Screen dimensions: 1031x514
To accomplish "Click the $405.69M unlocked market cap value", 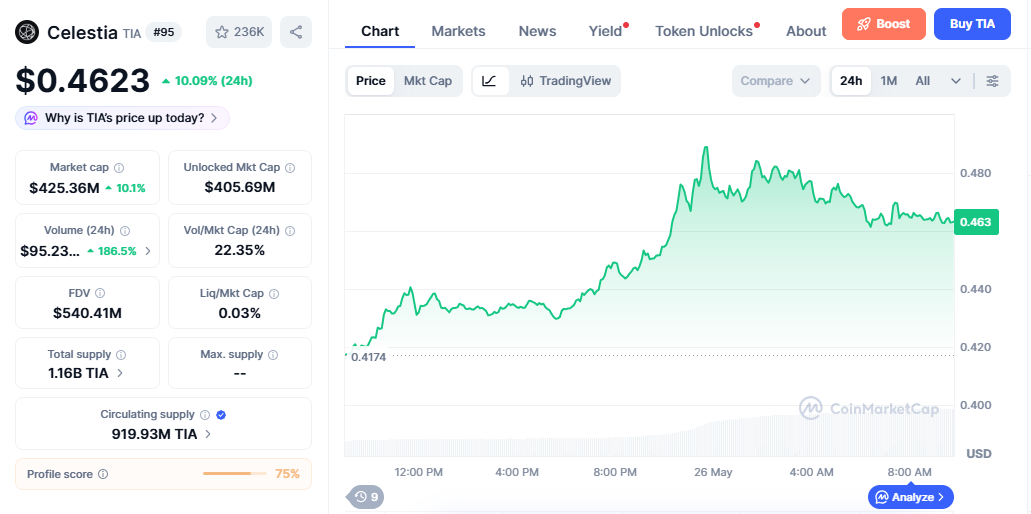I will coord(240,187).
